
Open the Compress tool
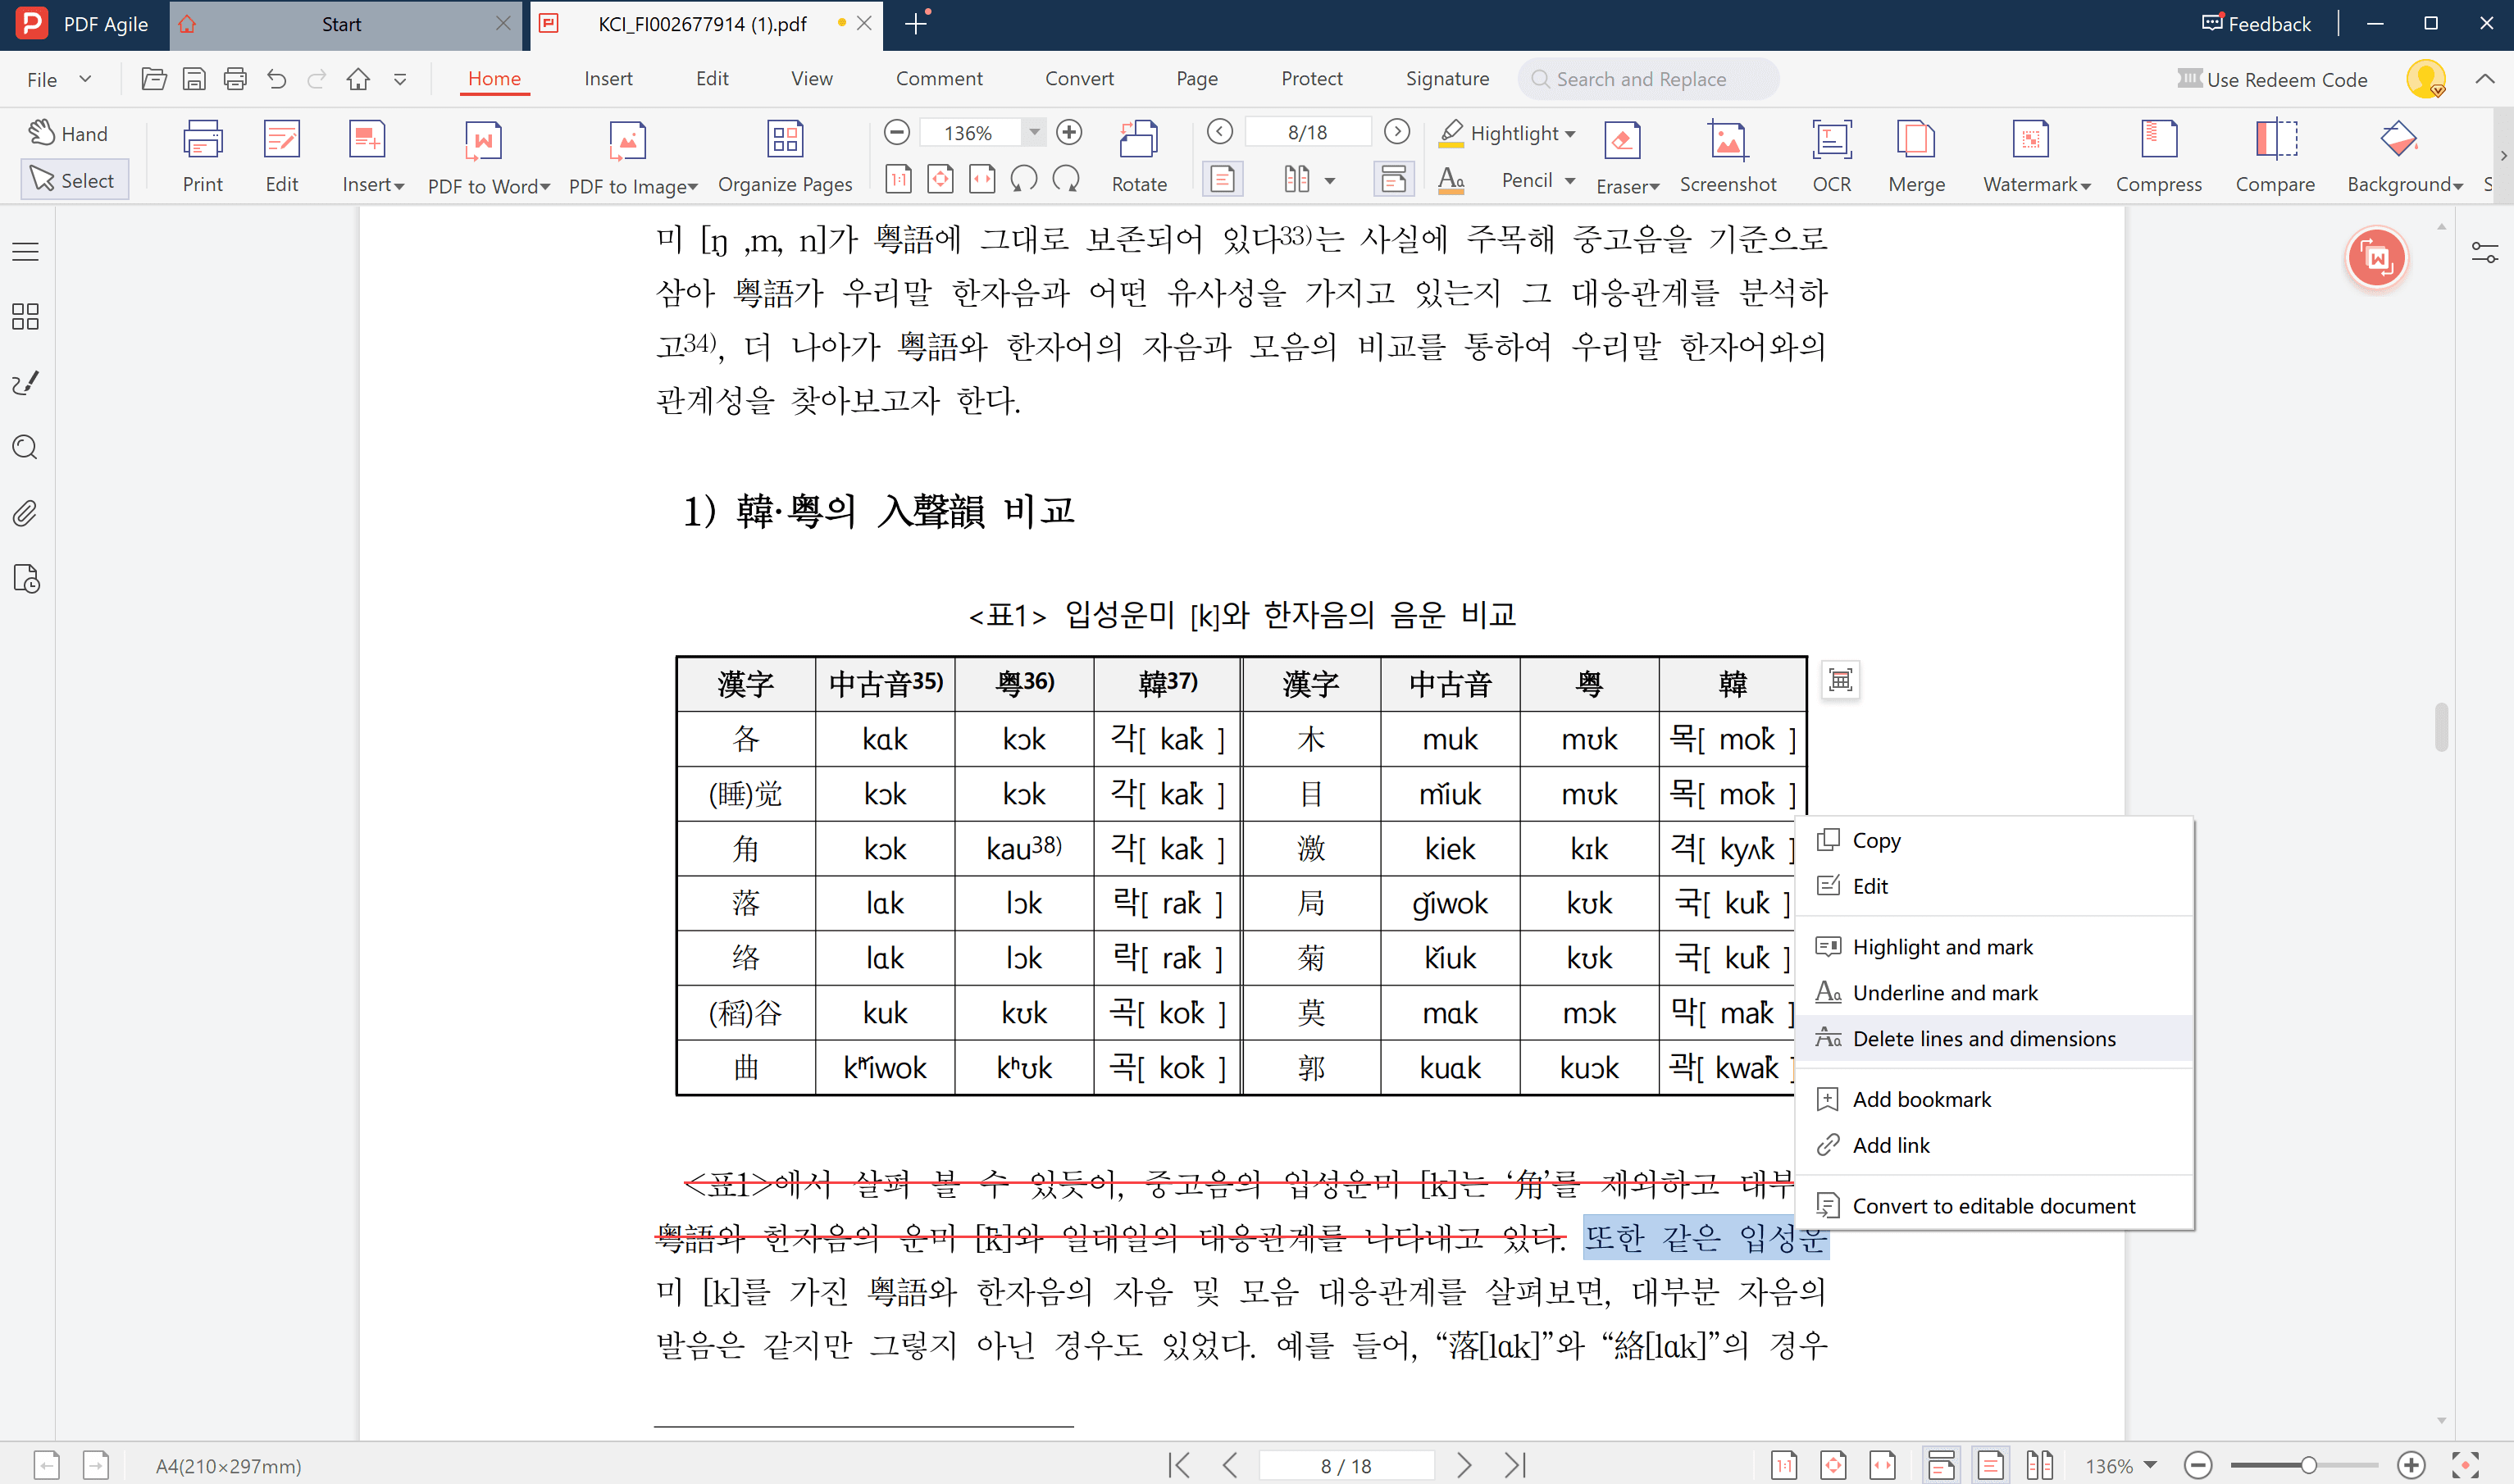click(2158, 157)
